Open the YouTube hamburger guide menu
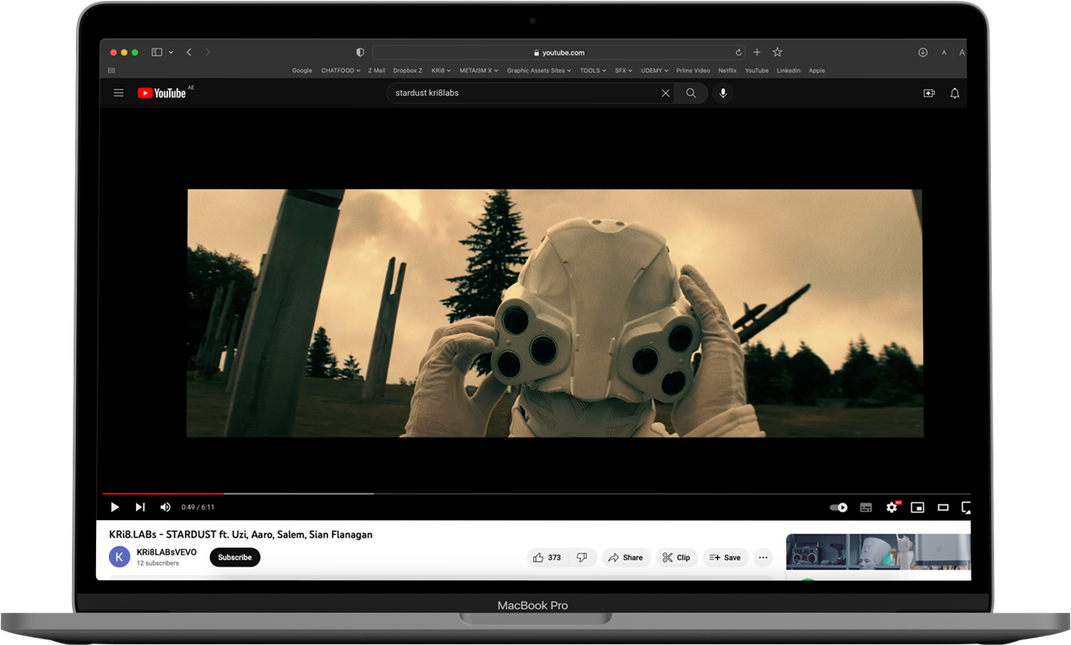Image resolution: width=1071 pixels, height=645 pixels. pos(118,93)
